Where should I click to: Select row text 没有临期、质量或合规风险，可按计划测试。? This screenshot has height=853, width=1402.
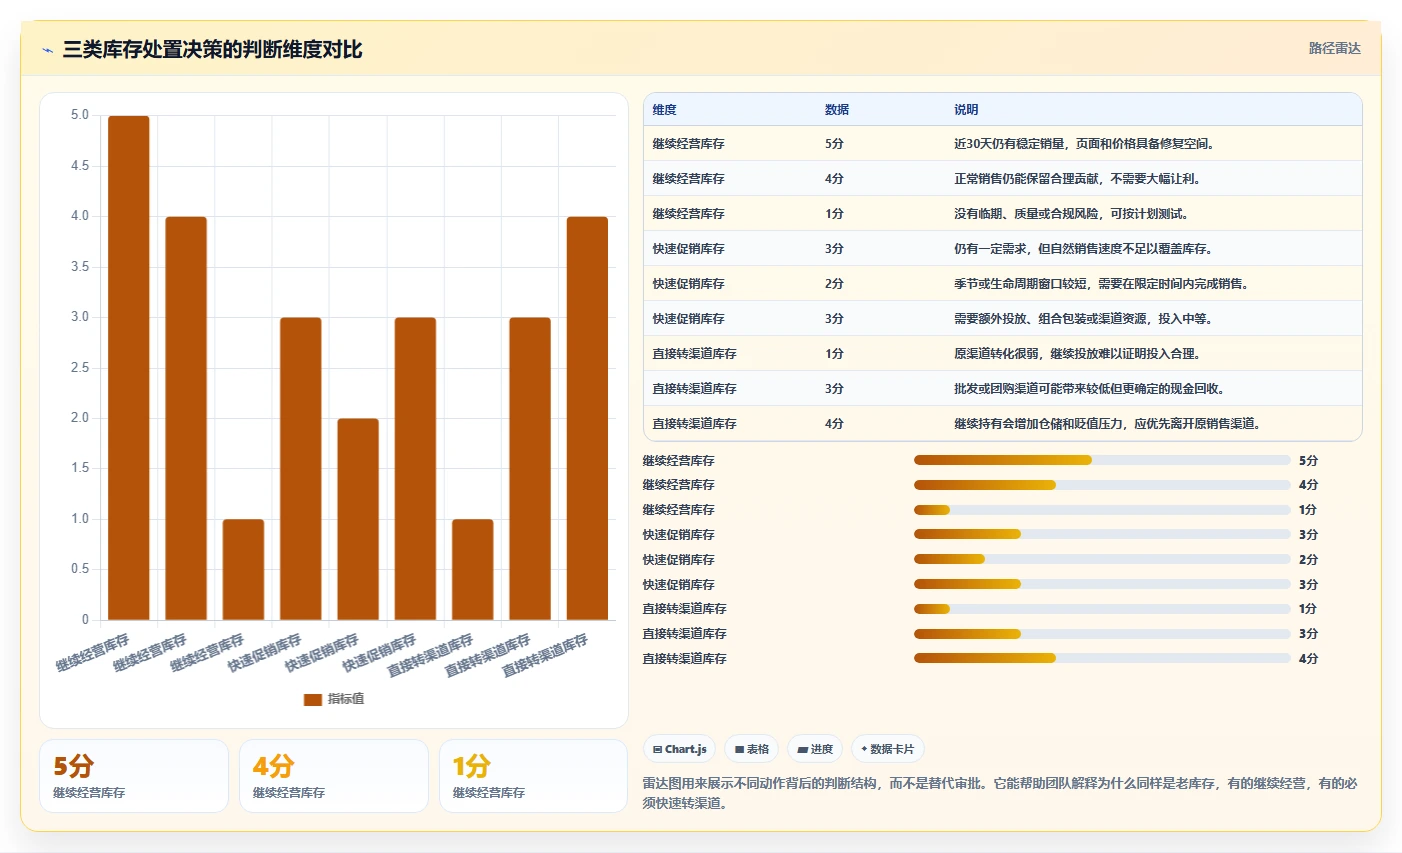[x=1073, y=214]
